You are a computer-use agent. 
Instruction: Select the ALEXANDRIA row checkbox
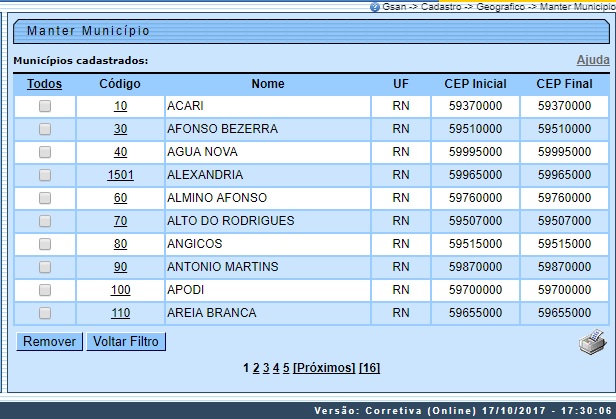tap(45, 175)
